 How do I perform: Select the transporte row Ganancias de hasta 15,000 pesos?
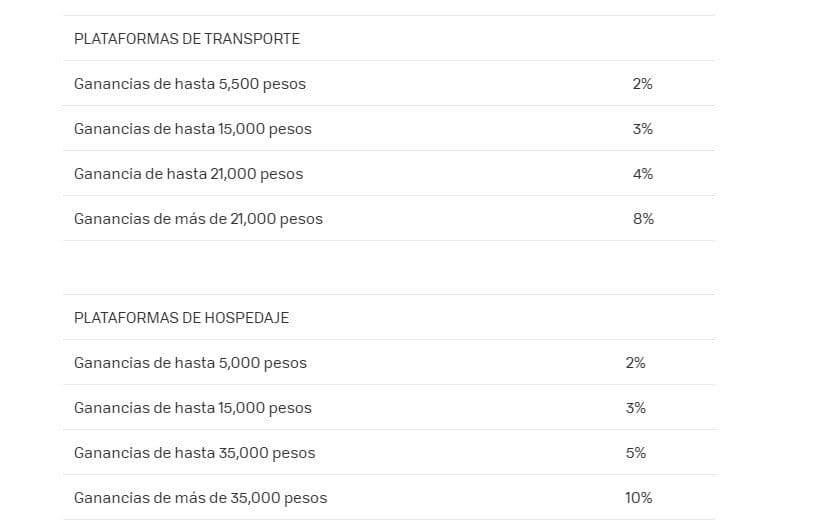[389, 128]
